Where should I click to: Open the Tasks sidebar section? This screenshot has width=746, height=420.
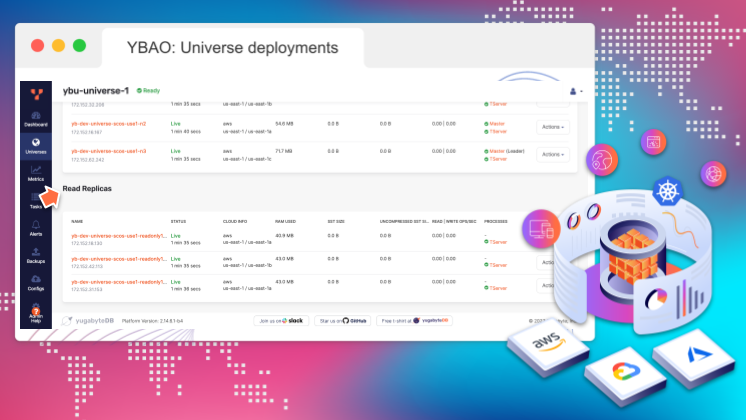click(x=36, y=201)
